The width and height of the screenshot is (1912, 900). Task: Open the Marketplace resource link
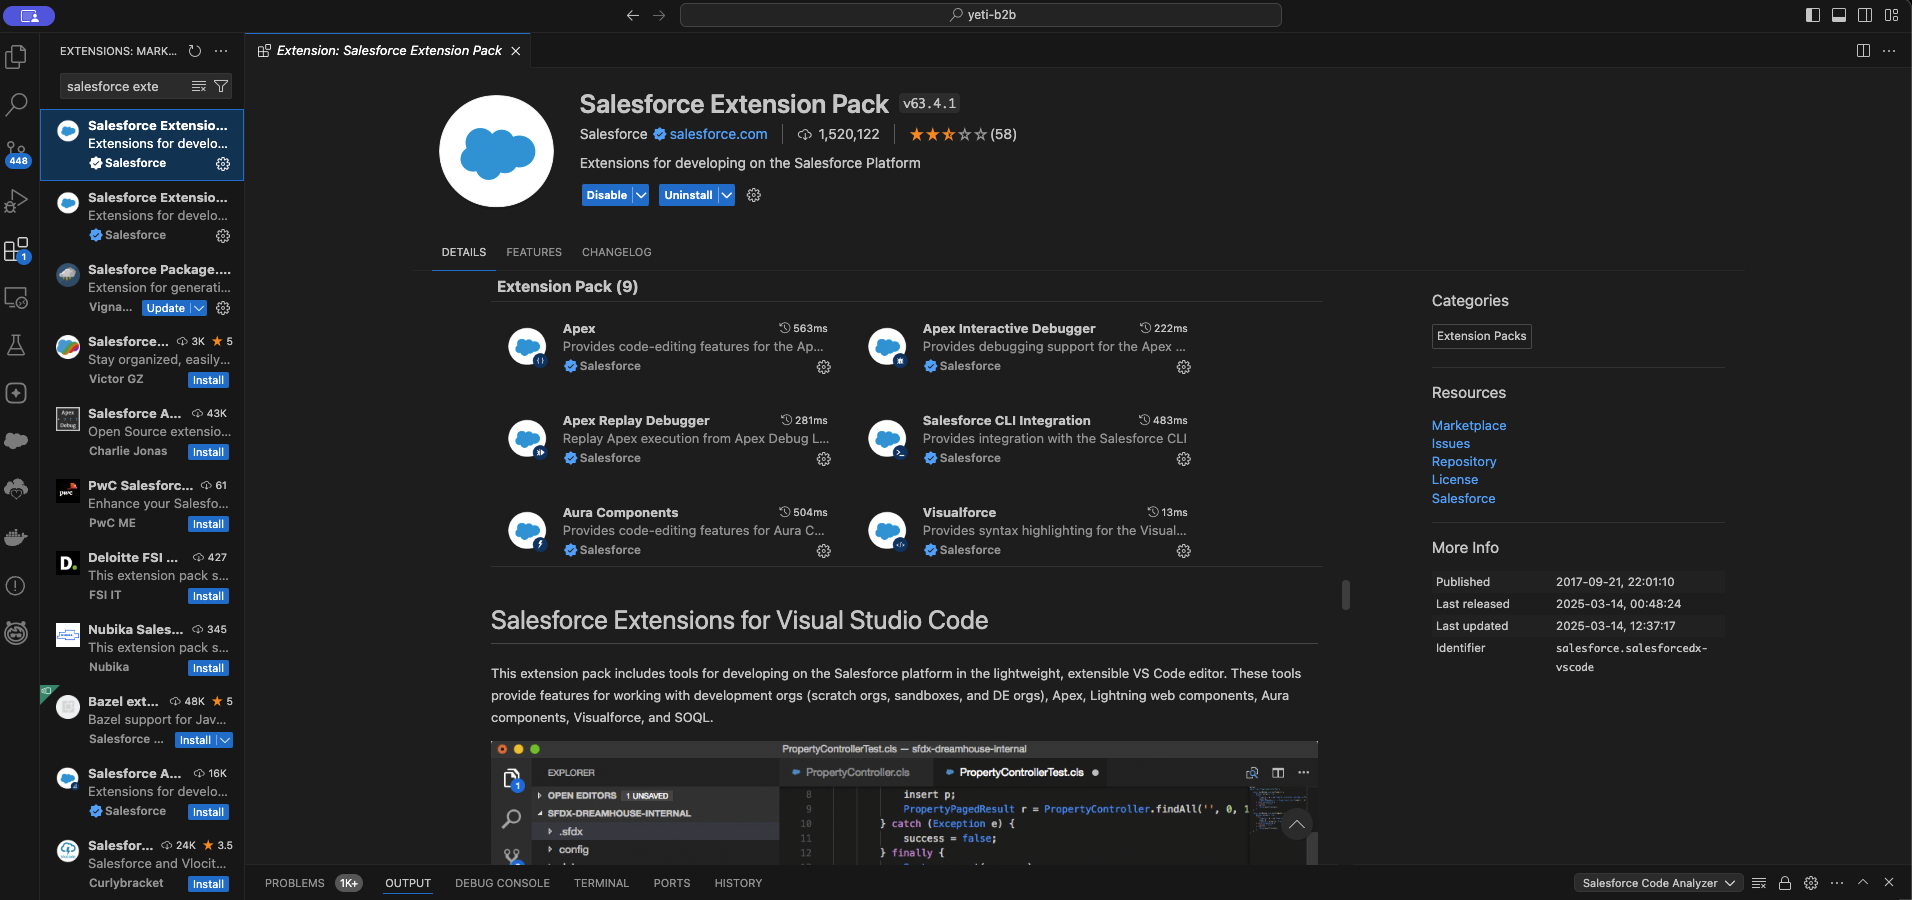[x=1469, y=425]
